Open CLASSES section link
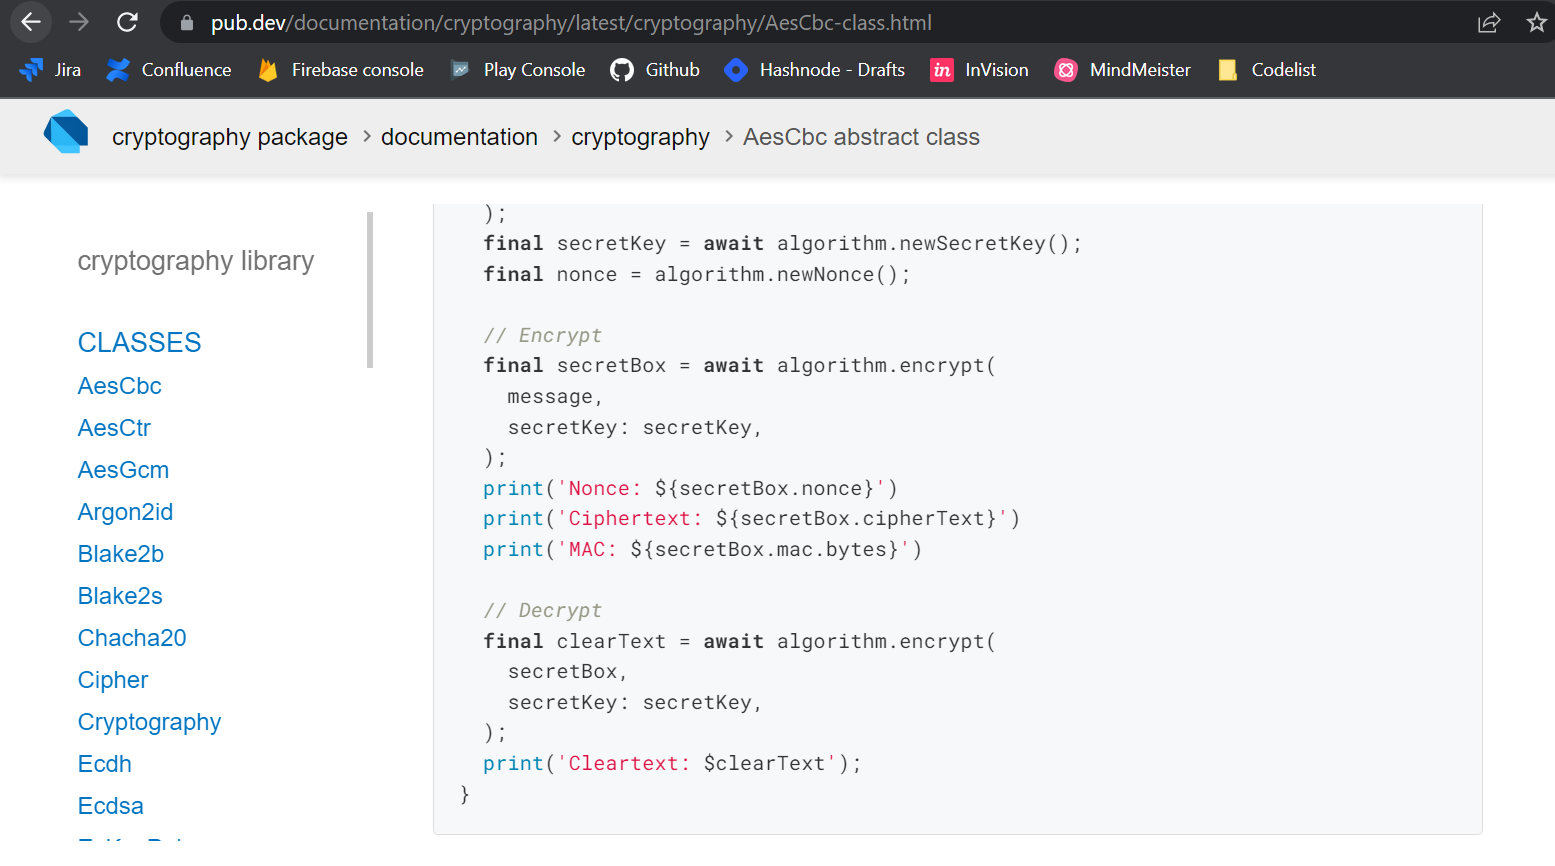The image size is (1555, 866). [x=140, y=343]
